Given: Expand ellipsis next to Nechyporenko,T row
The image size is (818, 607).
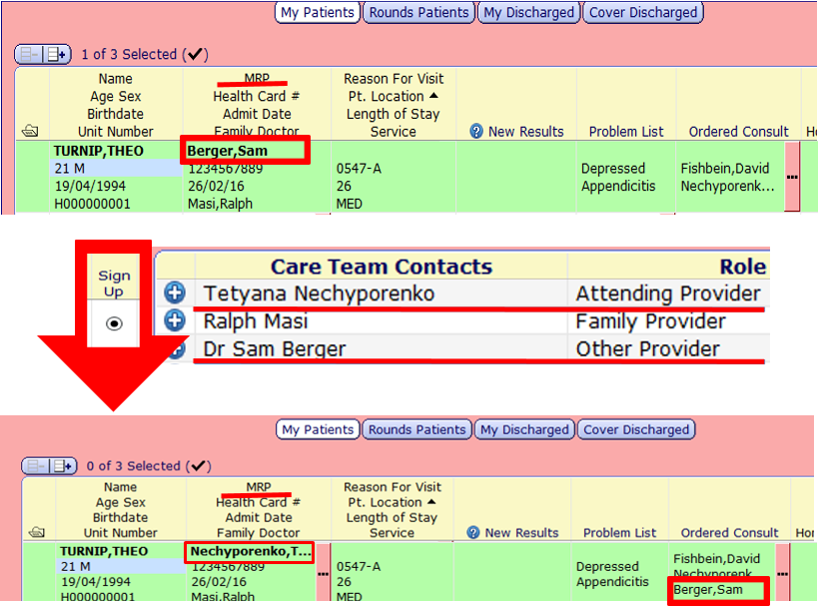Looking at the screenshot, I should point(325,572).
